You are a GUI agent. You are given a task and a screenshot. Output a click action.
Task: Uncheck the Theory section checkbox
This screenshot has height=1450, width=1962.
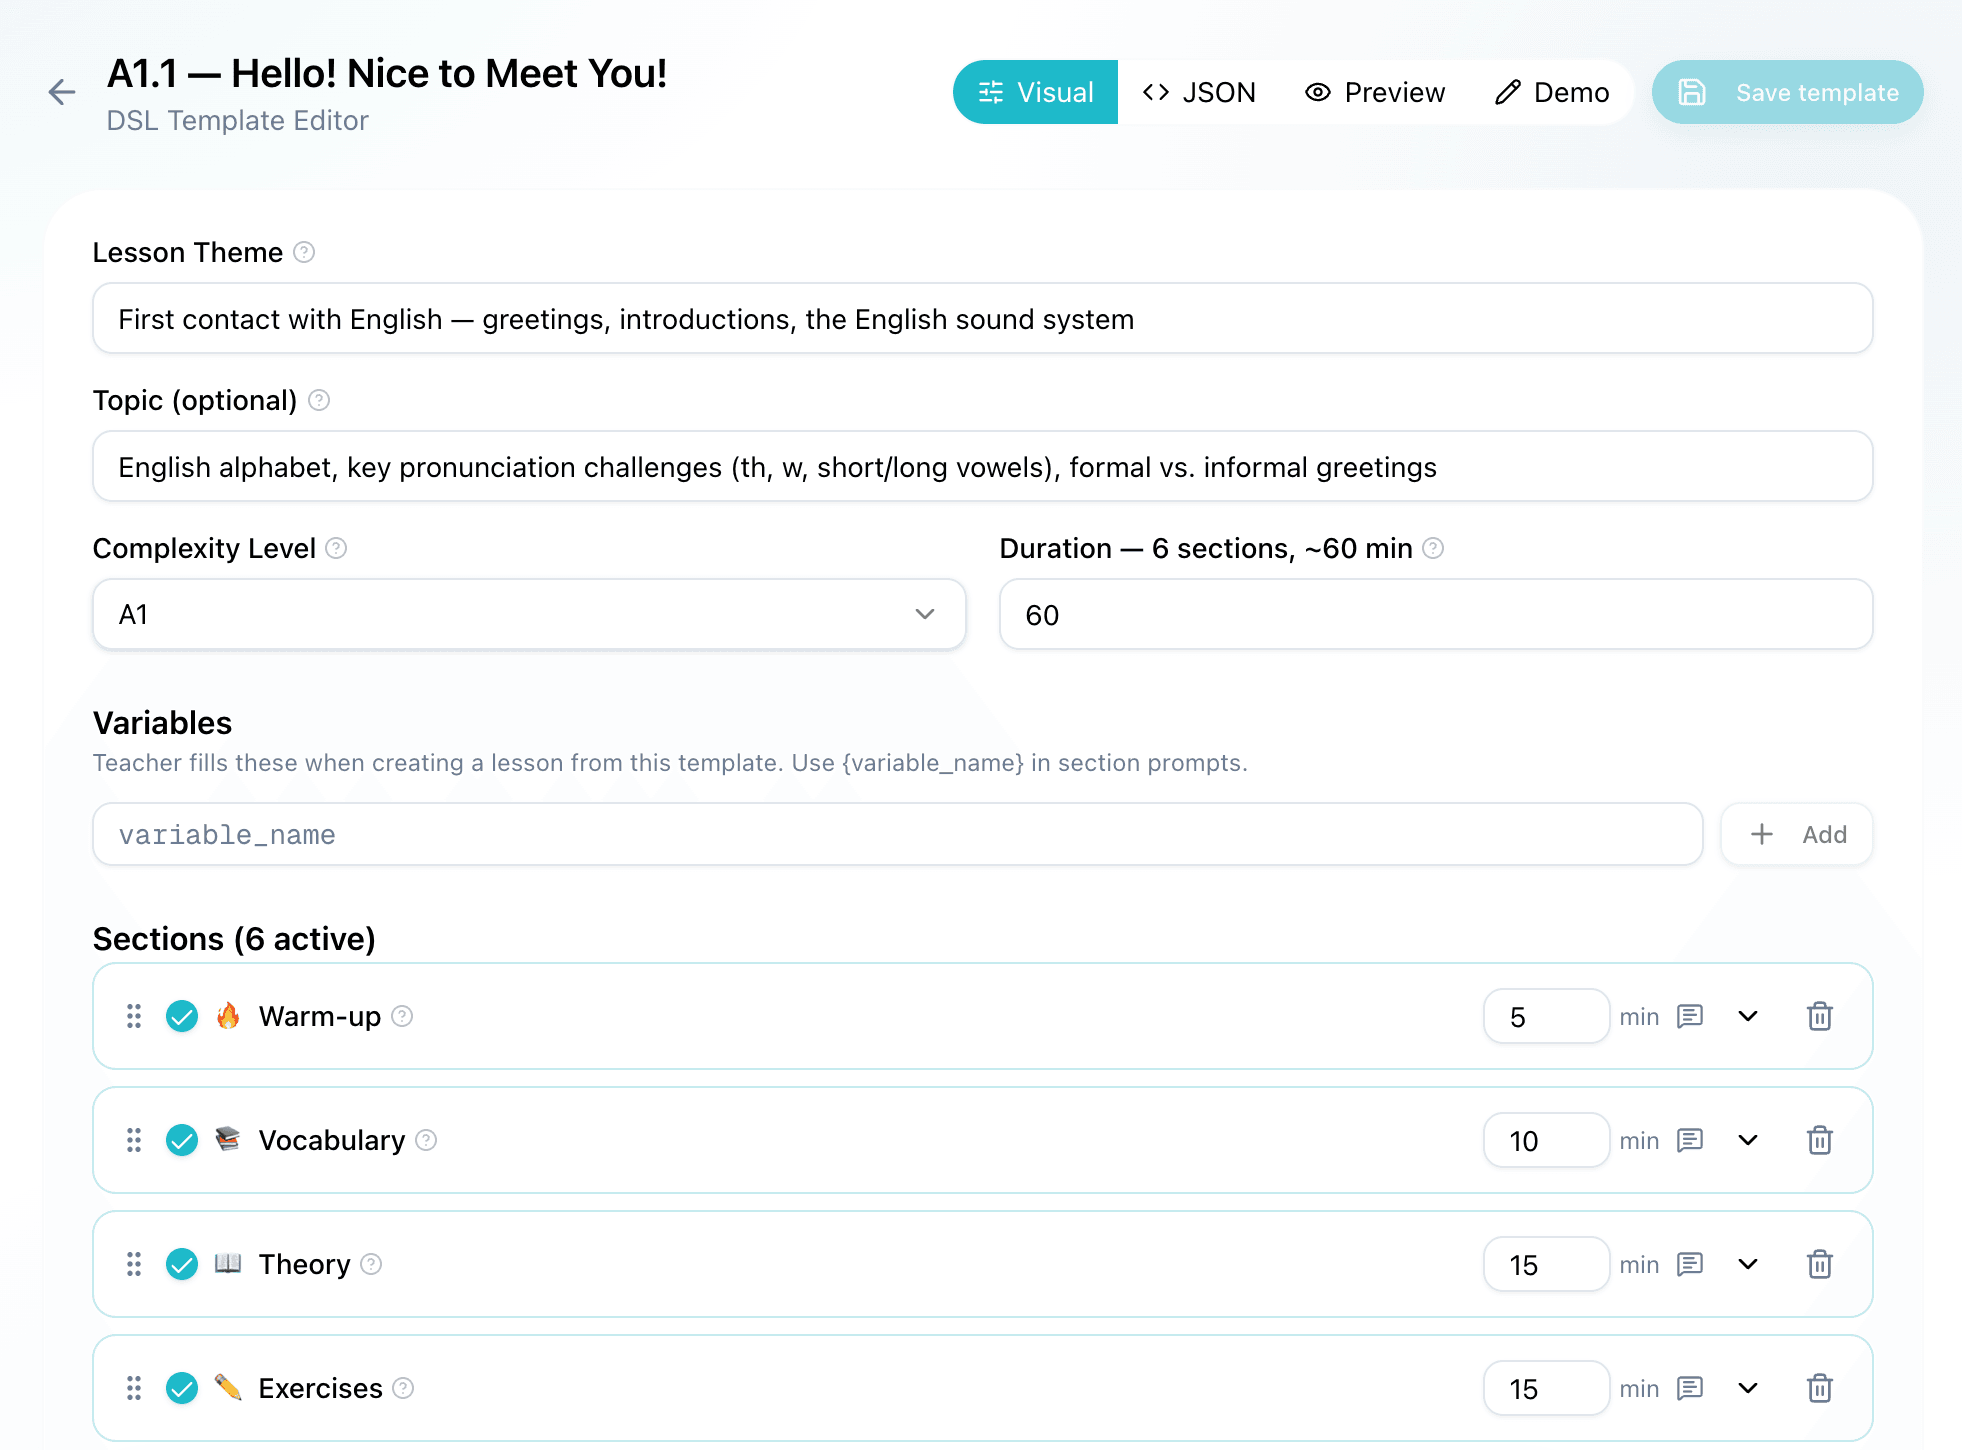tap(182, 1264)
